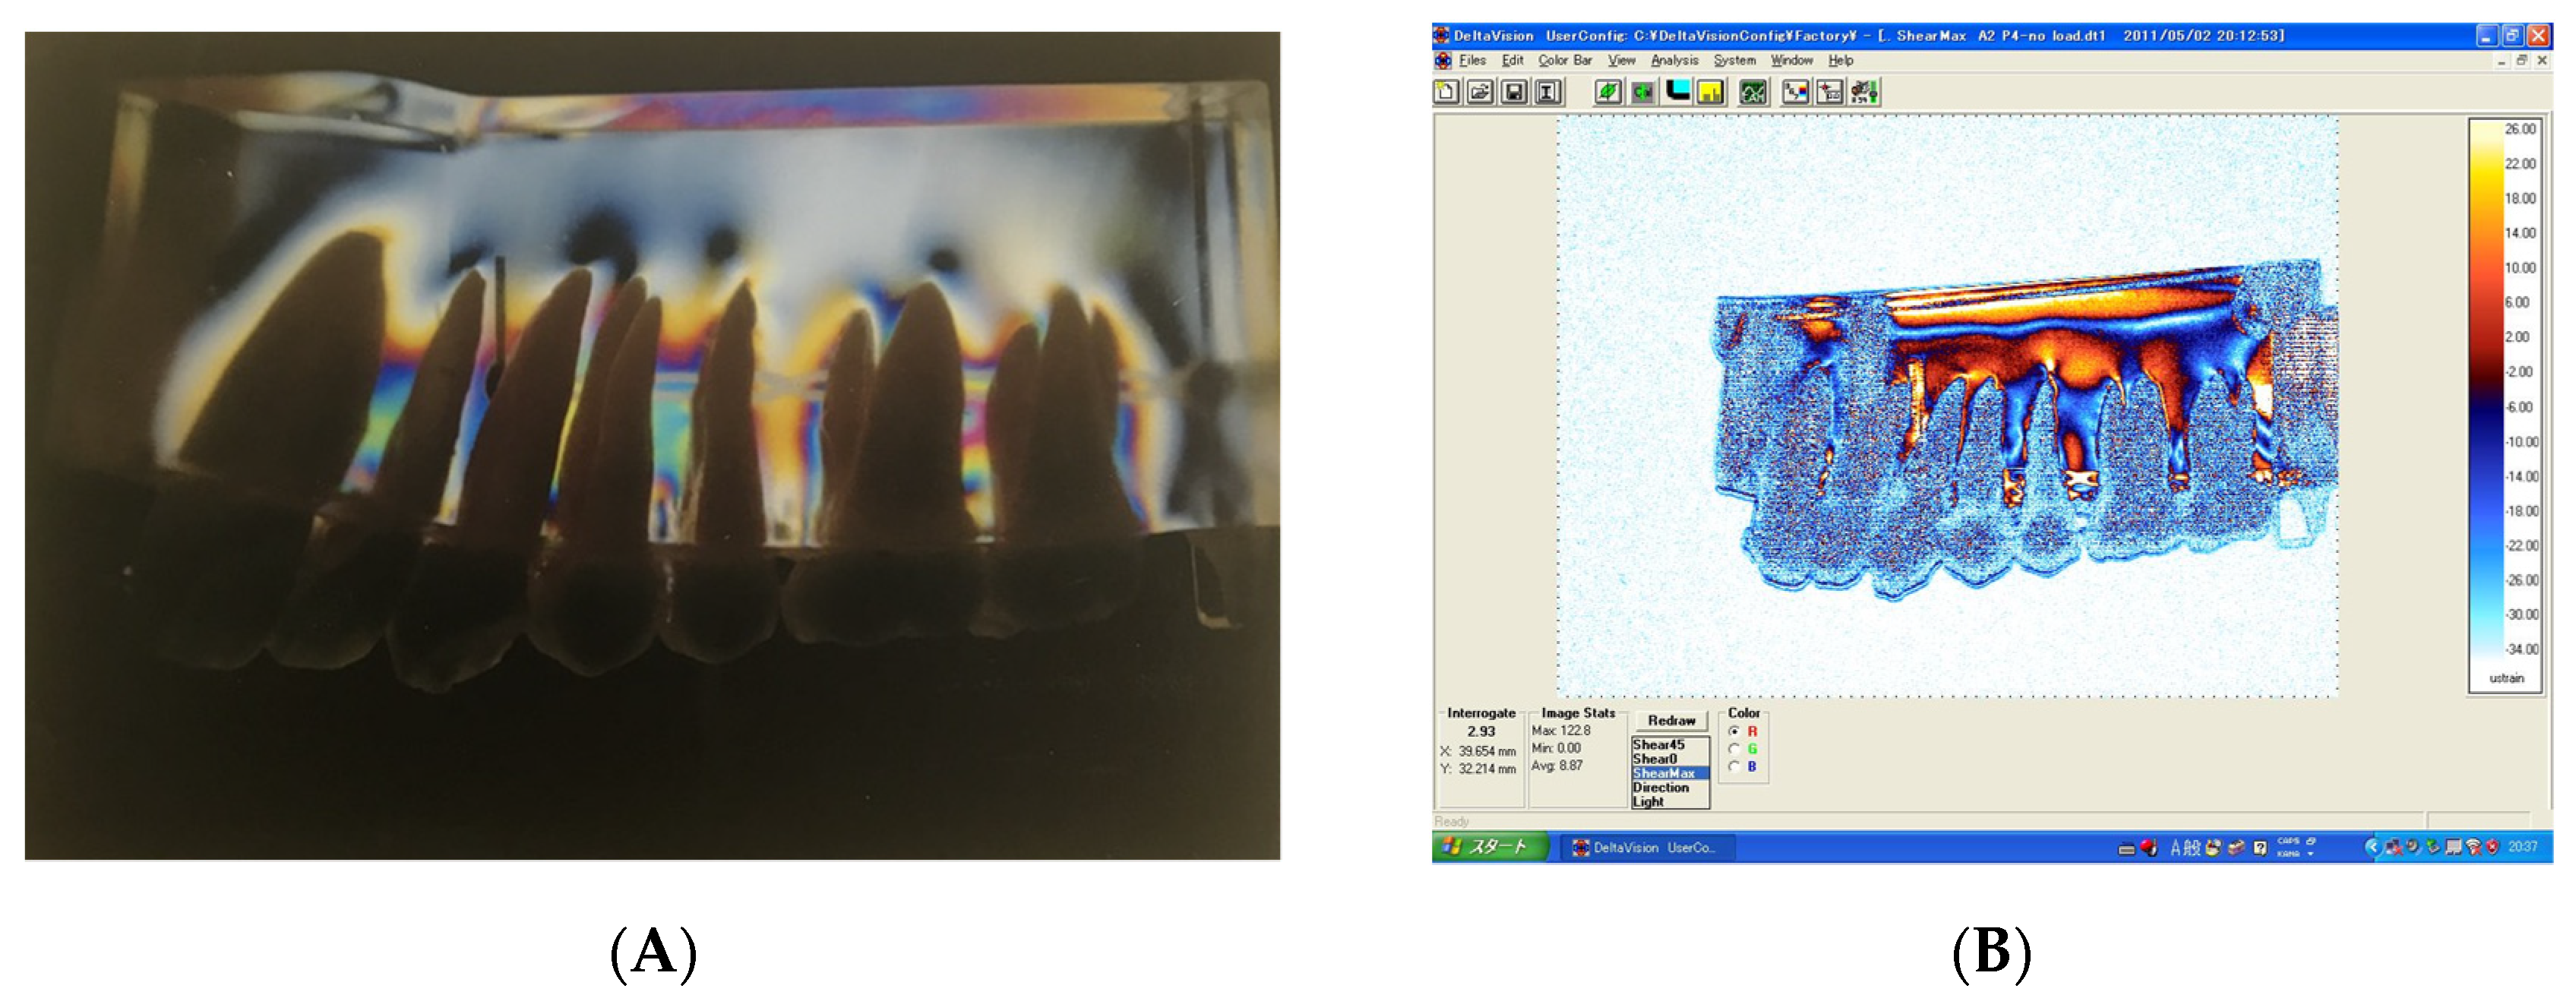Click the Open folder toolbar icon
The width and height of the screenshot is (2576, 998).
click(x=1480, y=93)
